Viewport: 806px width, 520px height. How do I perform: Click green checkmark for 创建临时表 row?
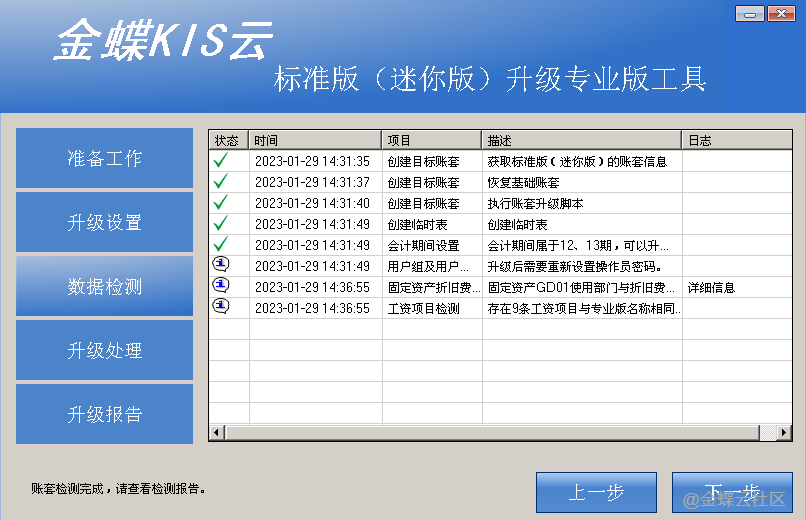click(221, 223)
